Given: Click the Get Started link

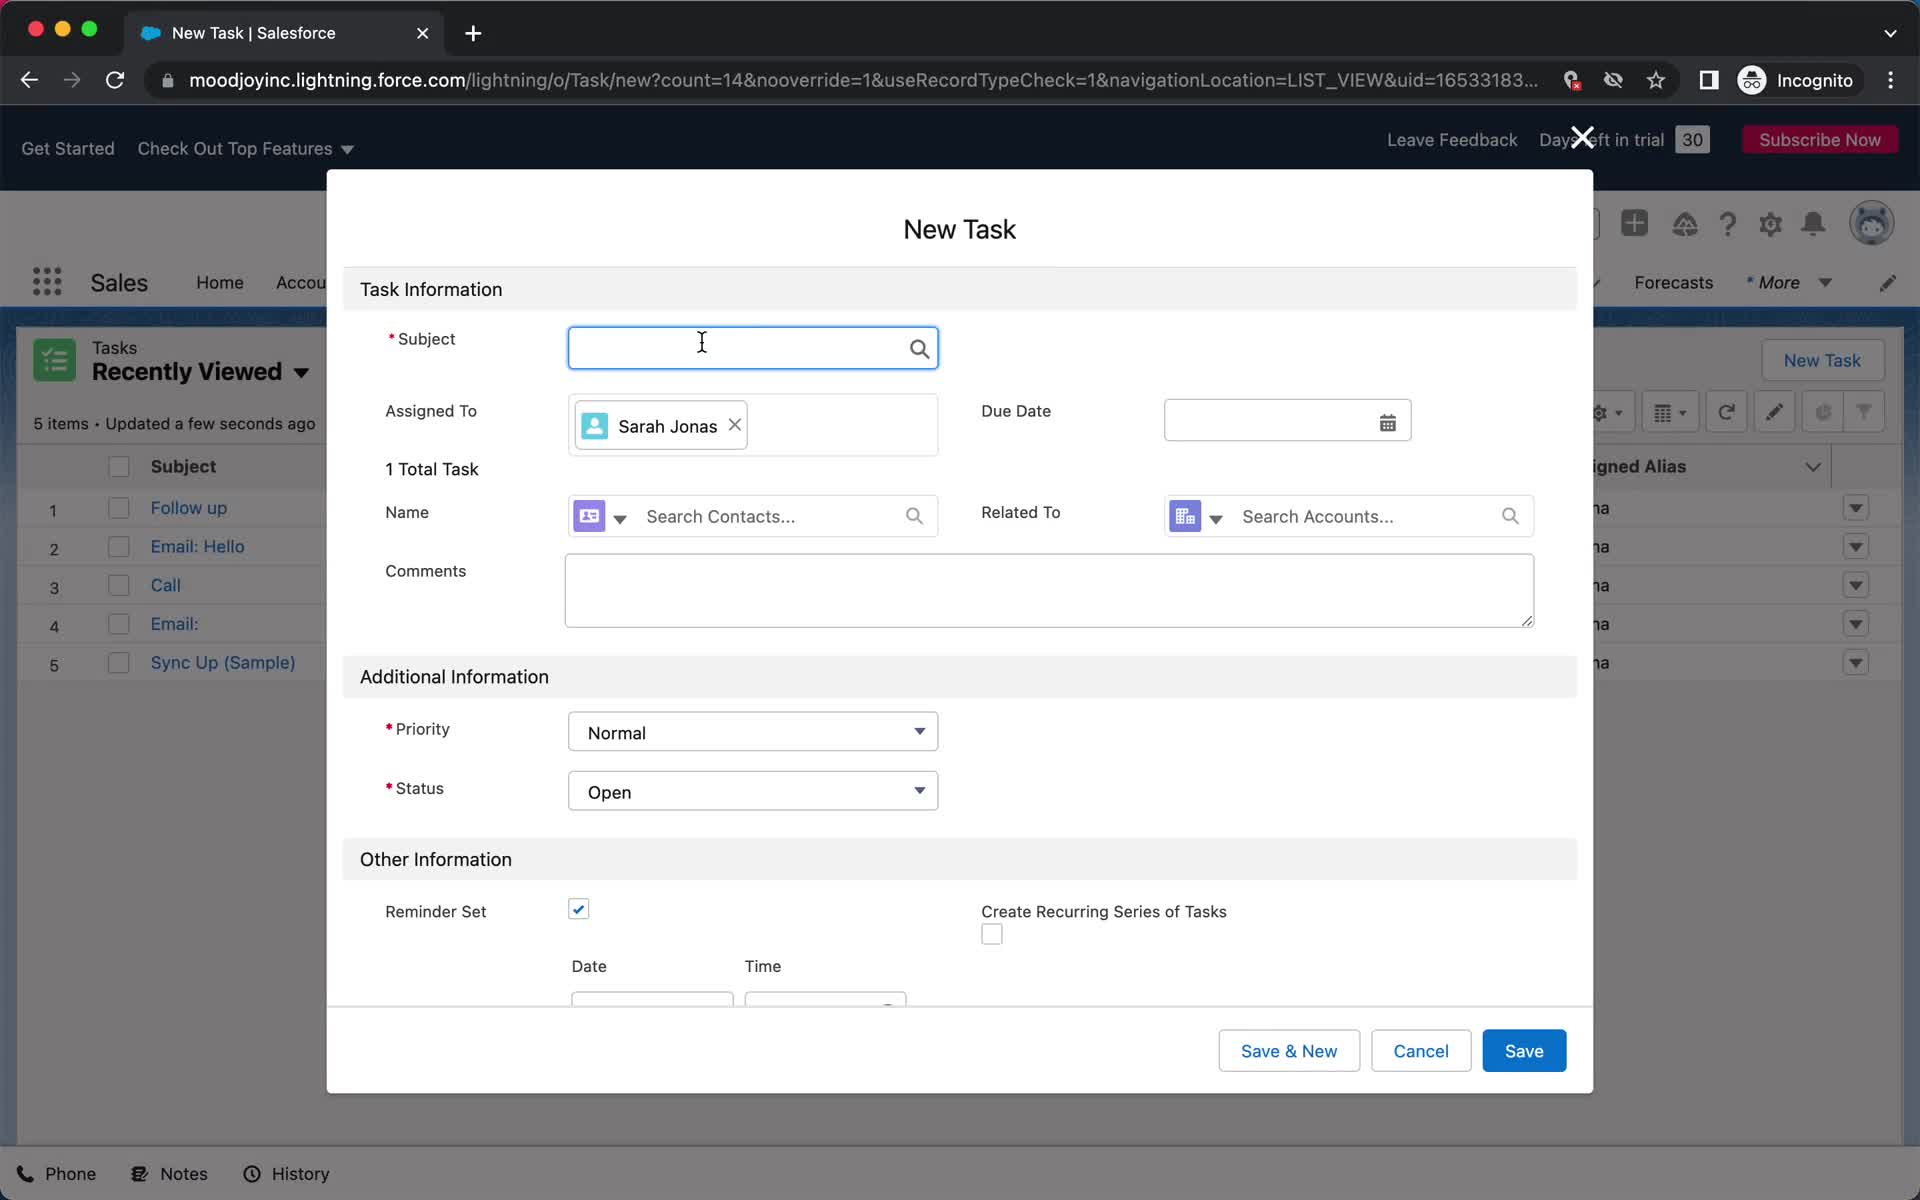Looking at the screenshot, I should coord(68,148).
